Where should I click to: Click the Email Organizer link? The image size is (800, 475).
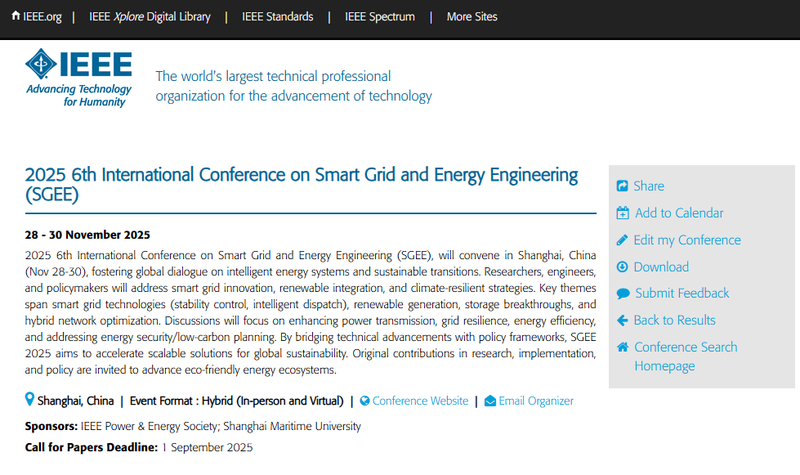(536, 401)
